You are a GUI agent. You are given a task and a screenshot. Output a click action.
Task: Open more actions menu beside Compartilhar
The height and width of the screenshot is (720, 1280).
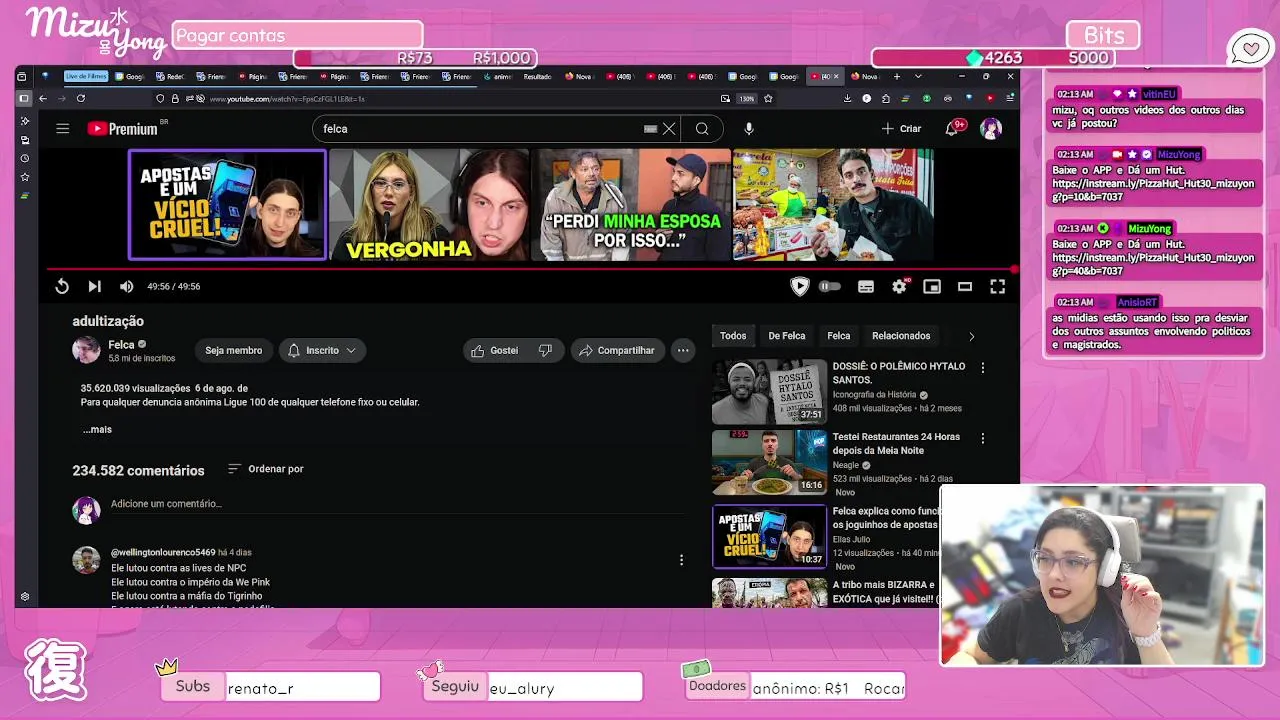click(683, 350)
